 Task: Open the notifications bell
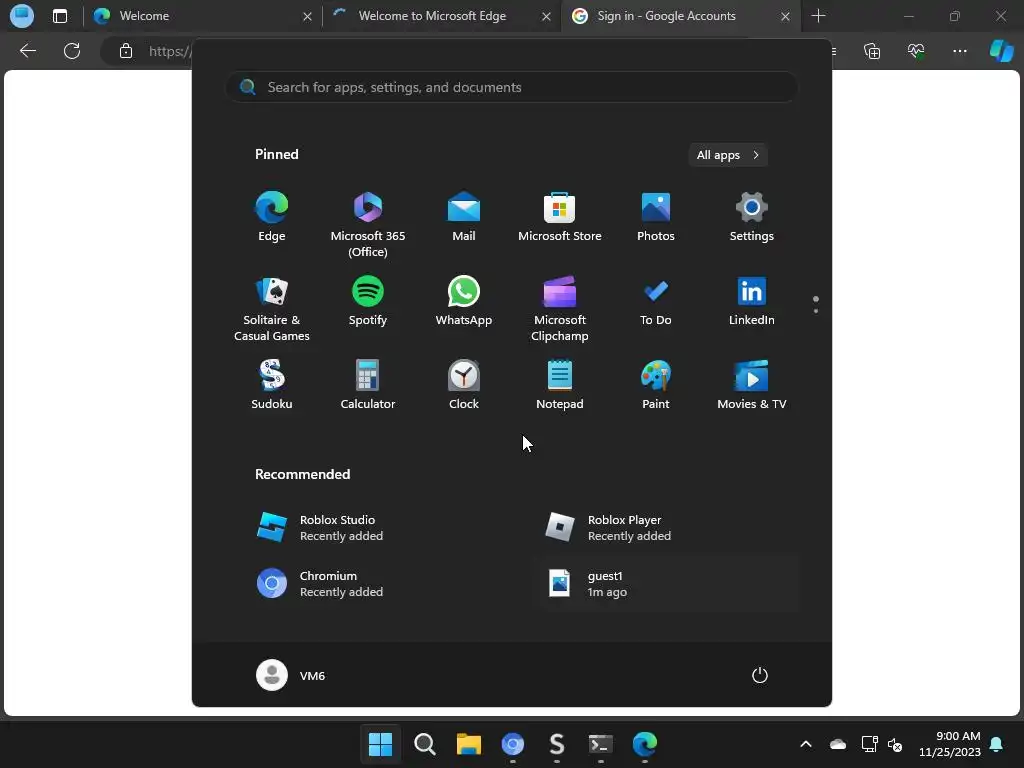pyautogui.click(x=997, y=744)
